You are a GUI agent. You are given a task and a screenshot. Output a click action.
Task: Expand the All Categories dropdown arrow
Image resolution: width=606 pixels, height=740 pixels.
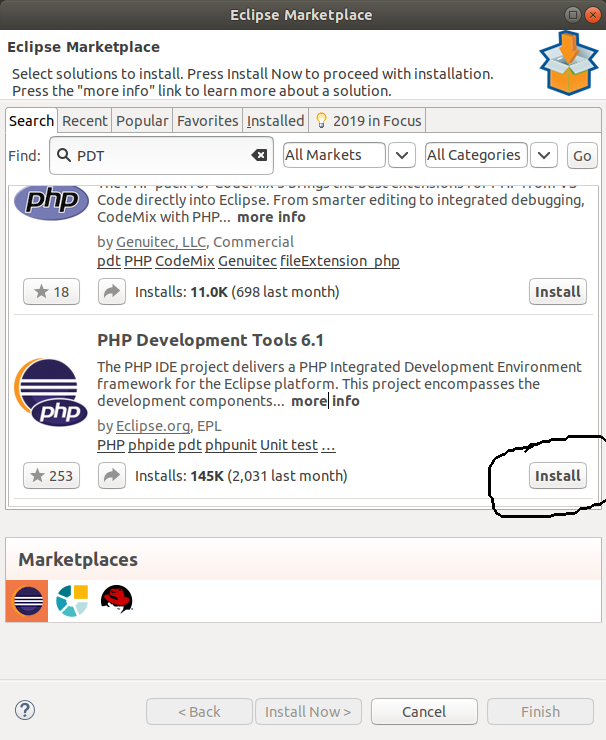[x=544, y=155]
